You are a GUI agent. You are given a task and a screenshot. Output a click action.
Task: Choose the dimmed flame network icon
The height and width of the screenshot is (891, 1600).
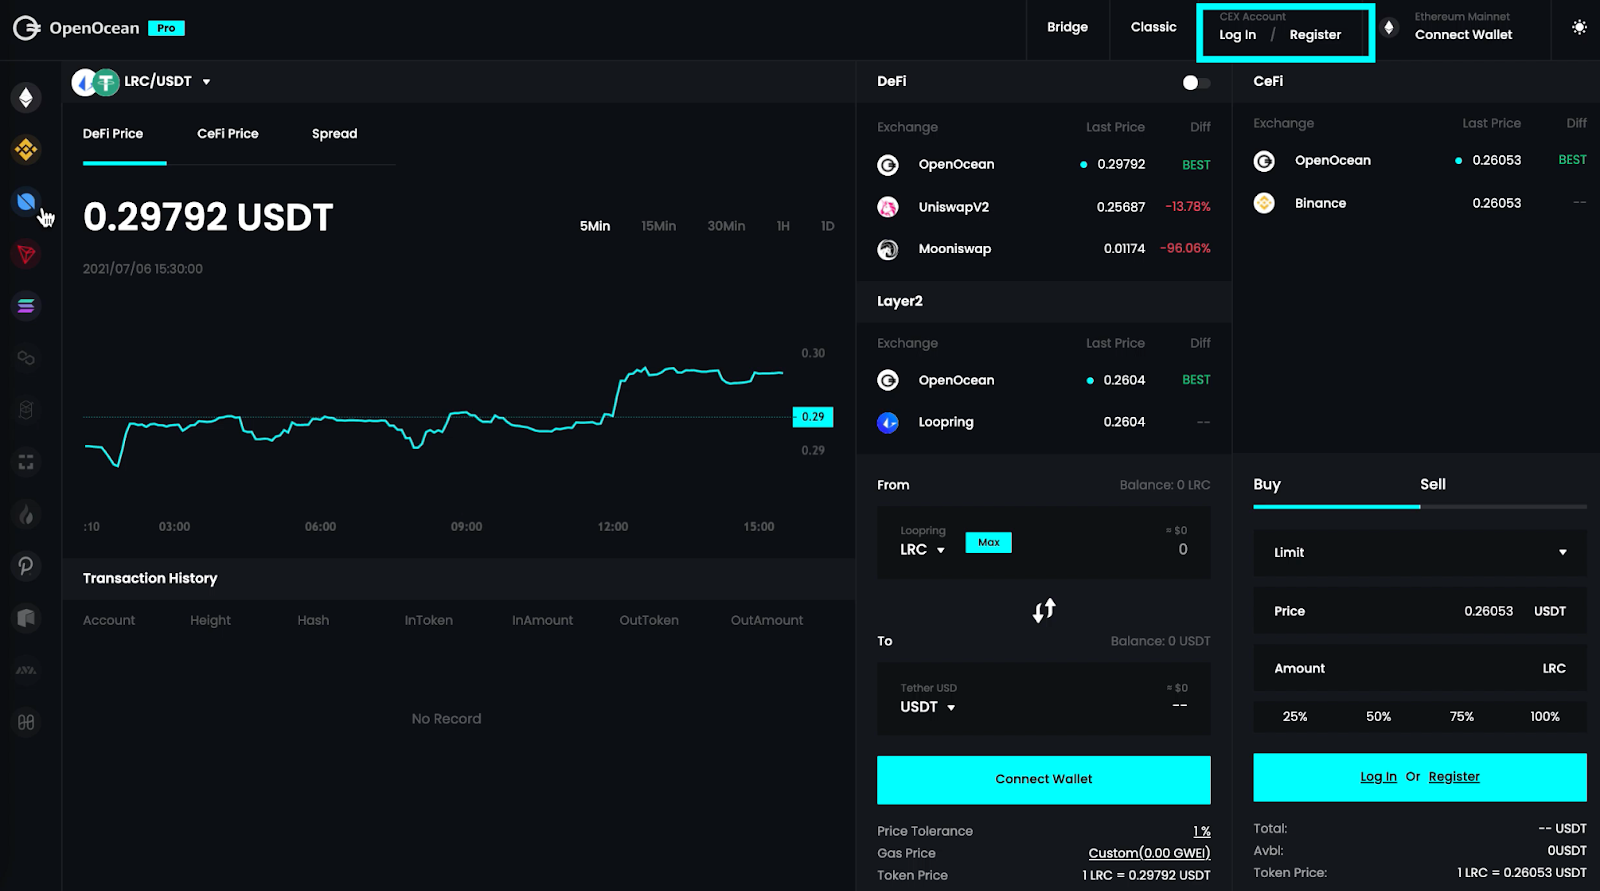(x=26, y=515)
